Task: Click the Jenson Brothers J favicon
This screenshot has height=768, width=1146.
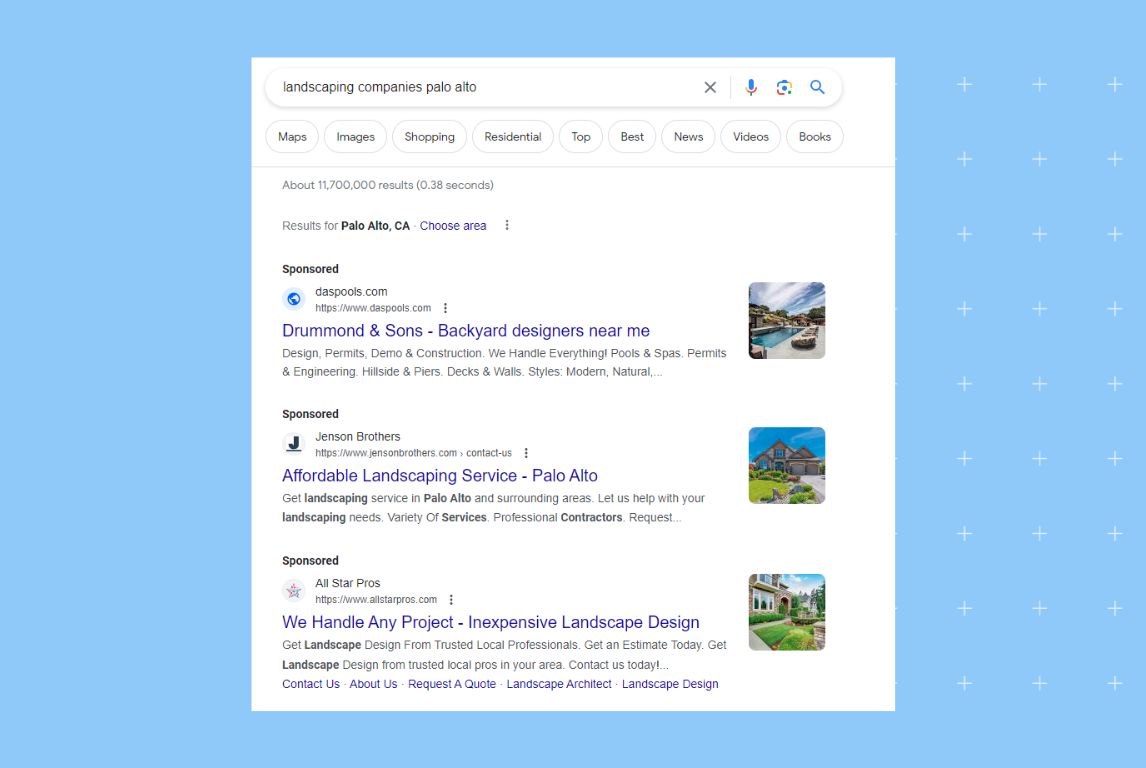Action: 294,444
